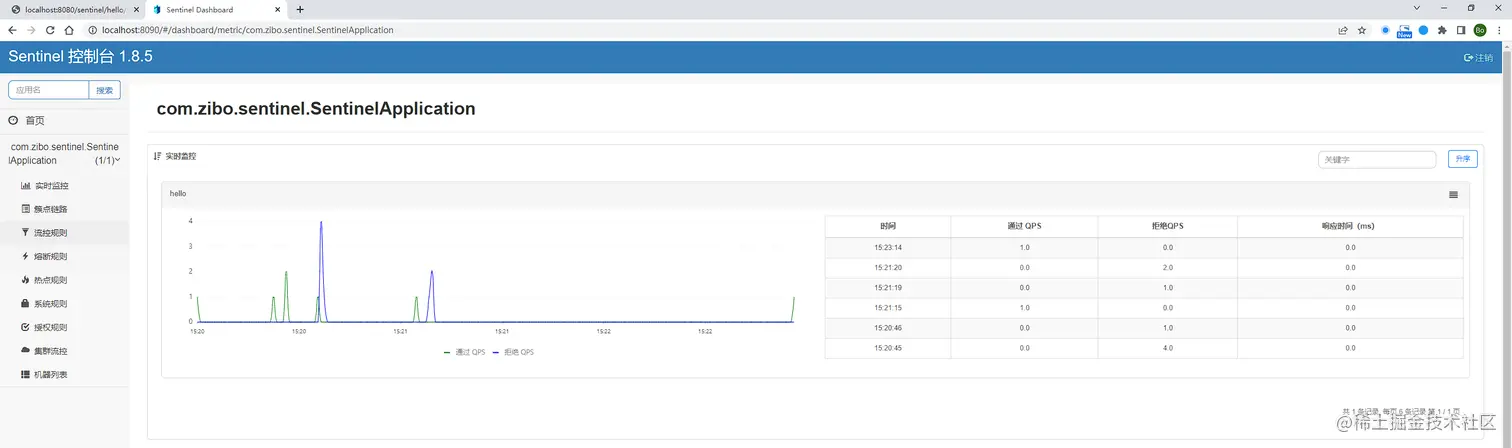Open the hello panel hamburger menu
Viewport: 1512px width, 448px height.
coord(1453,195)
